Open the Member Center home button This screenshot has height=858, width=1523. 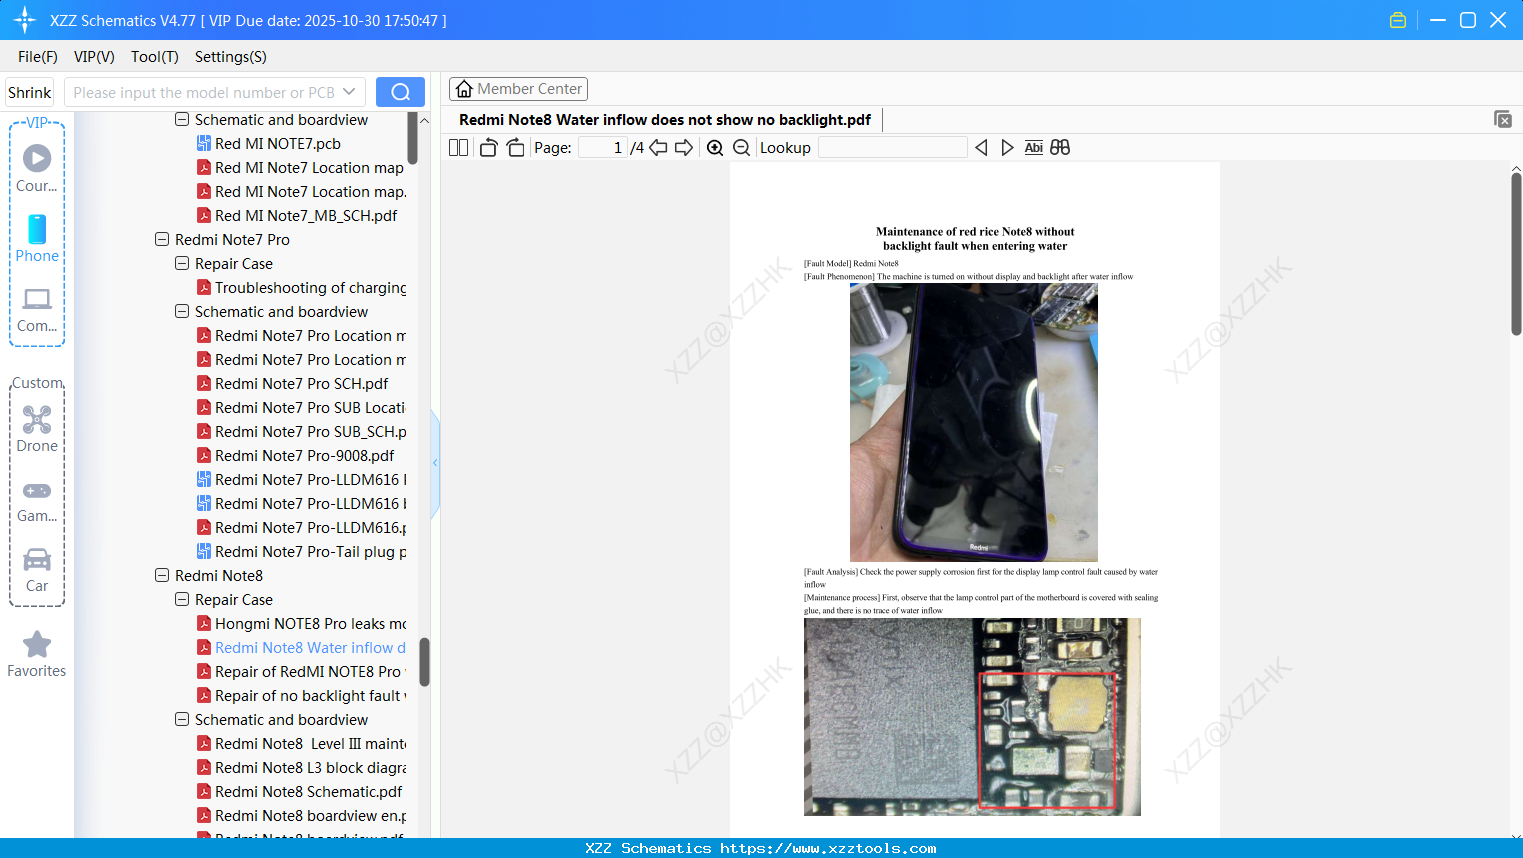click(518, 89)
